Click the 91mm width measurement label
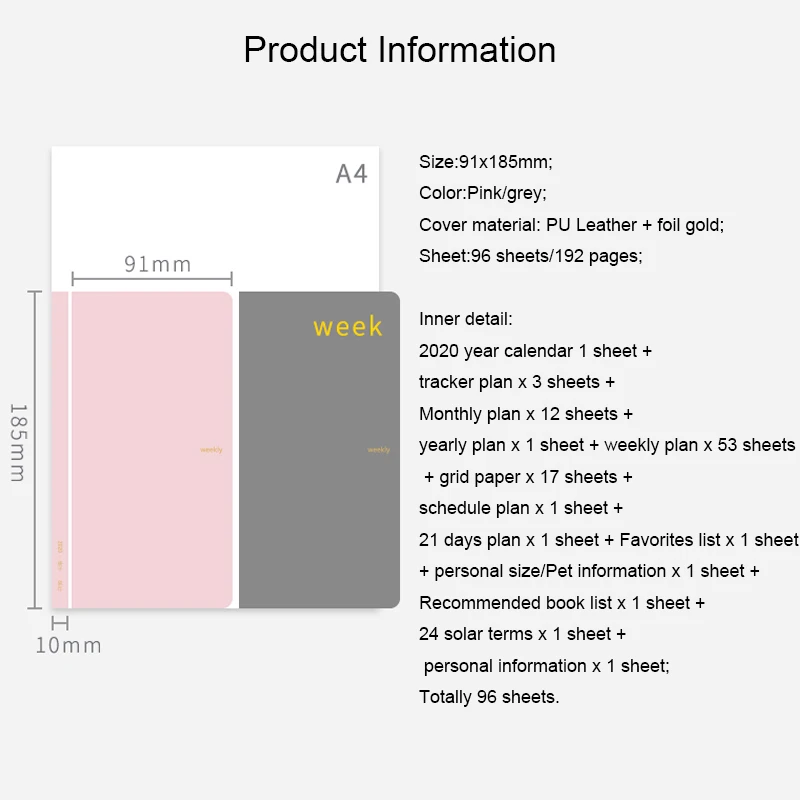 158,264
